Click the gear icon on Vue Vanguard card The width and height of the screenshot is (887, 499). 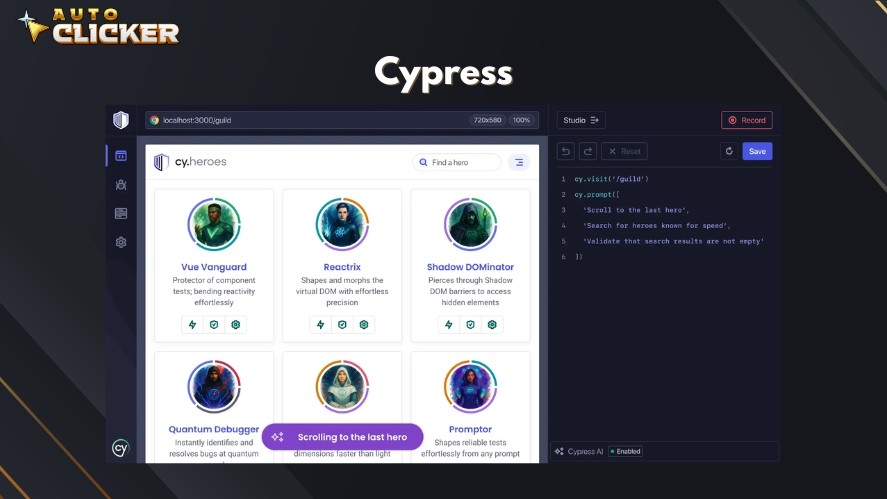pos(236,325)
